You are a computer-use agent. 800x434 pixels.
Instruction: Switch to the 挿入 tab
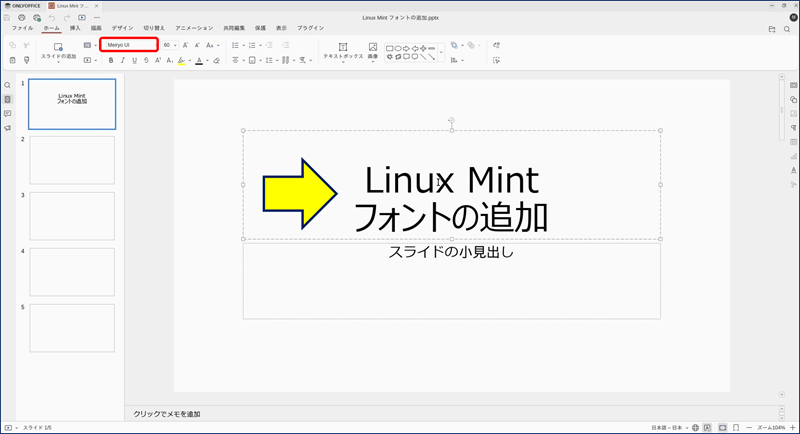[75, 28]
